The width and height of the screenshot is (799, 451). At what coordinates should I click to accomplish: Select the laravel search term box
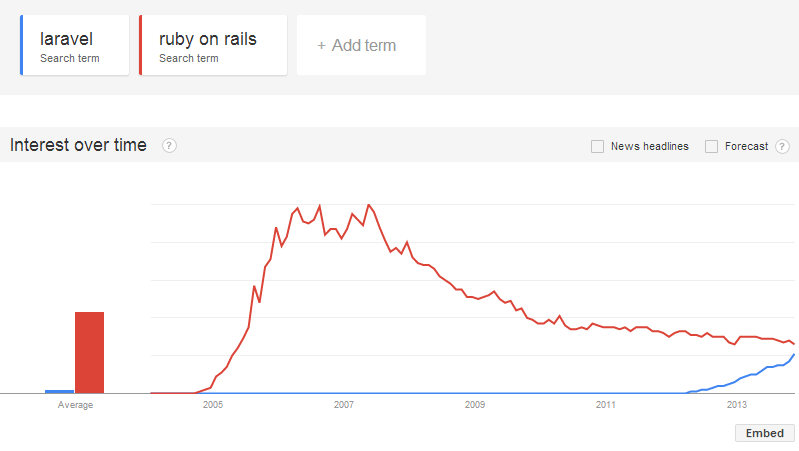[75, 45]
